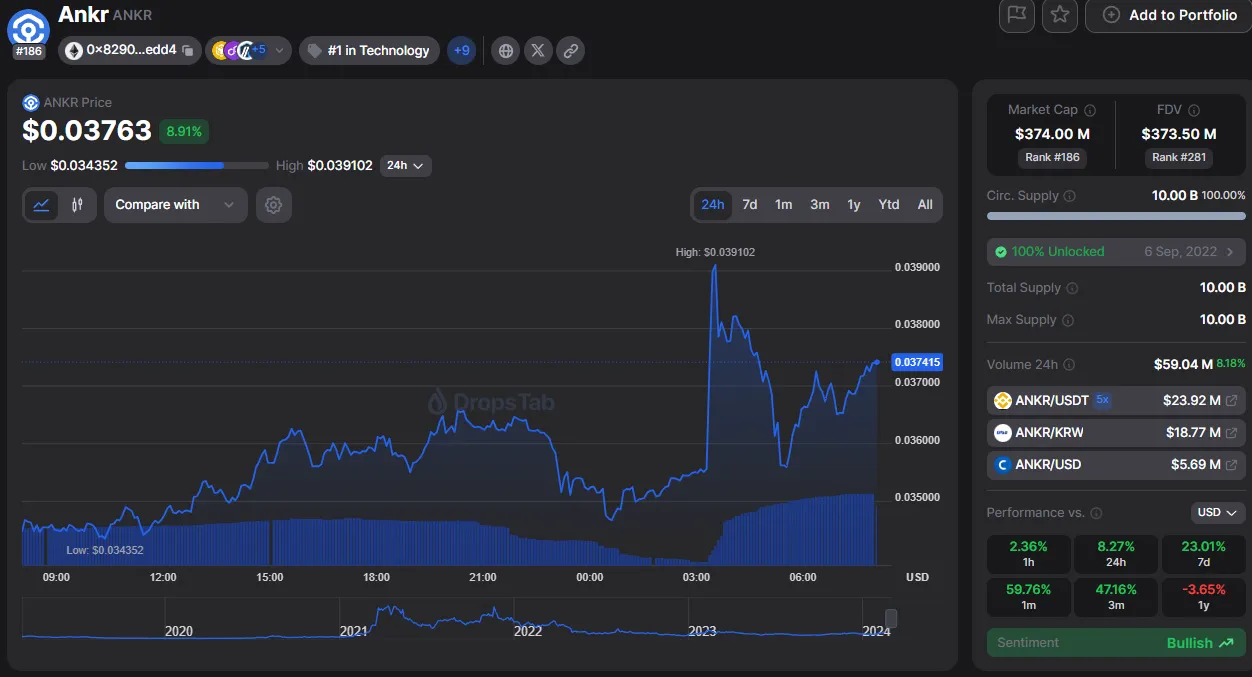Viewport: 1252px width, 677px height.
Task: Open ANKR/USD external link icon
Action: pos(1231,465)
